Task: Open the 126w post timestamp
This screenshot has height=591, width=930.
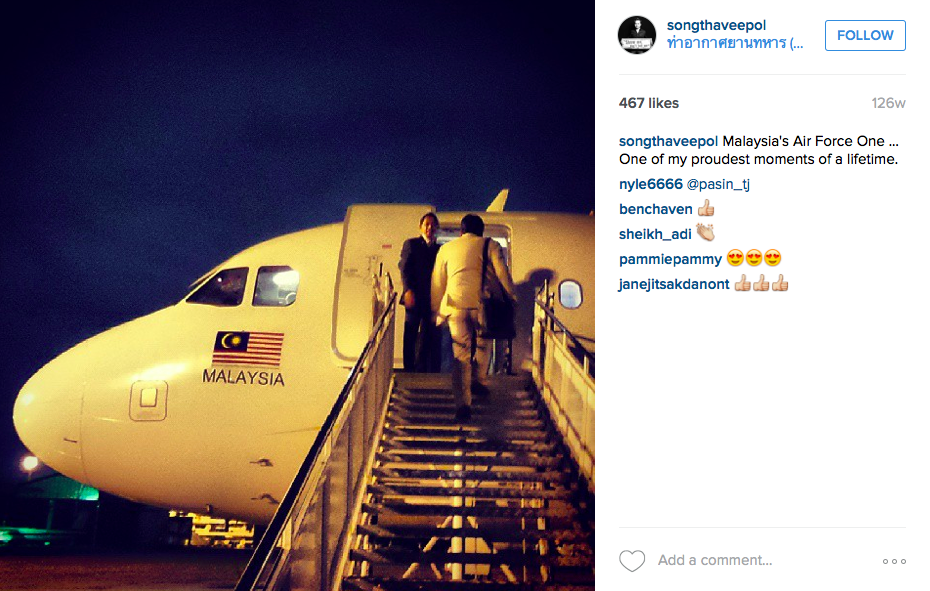Action: 888,103
